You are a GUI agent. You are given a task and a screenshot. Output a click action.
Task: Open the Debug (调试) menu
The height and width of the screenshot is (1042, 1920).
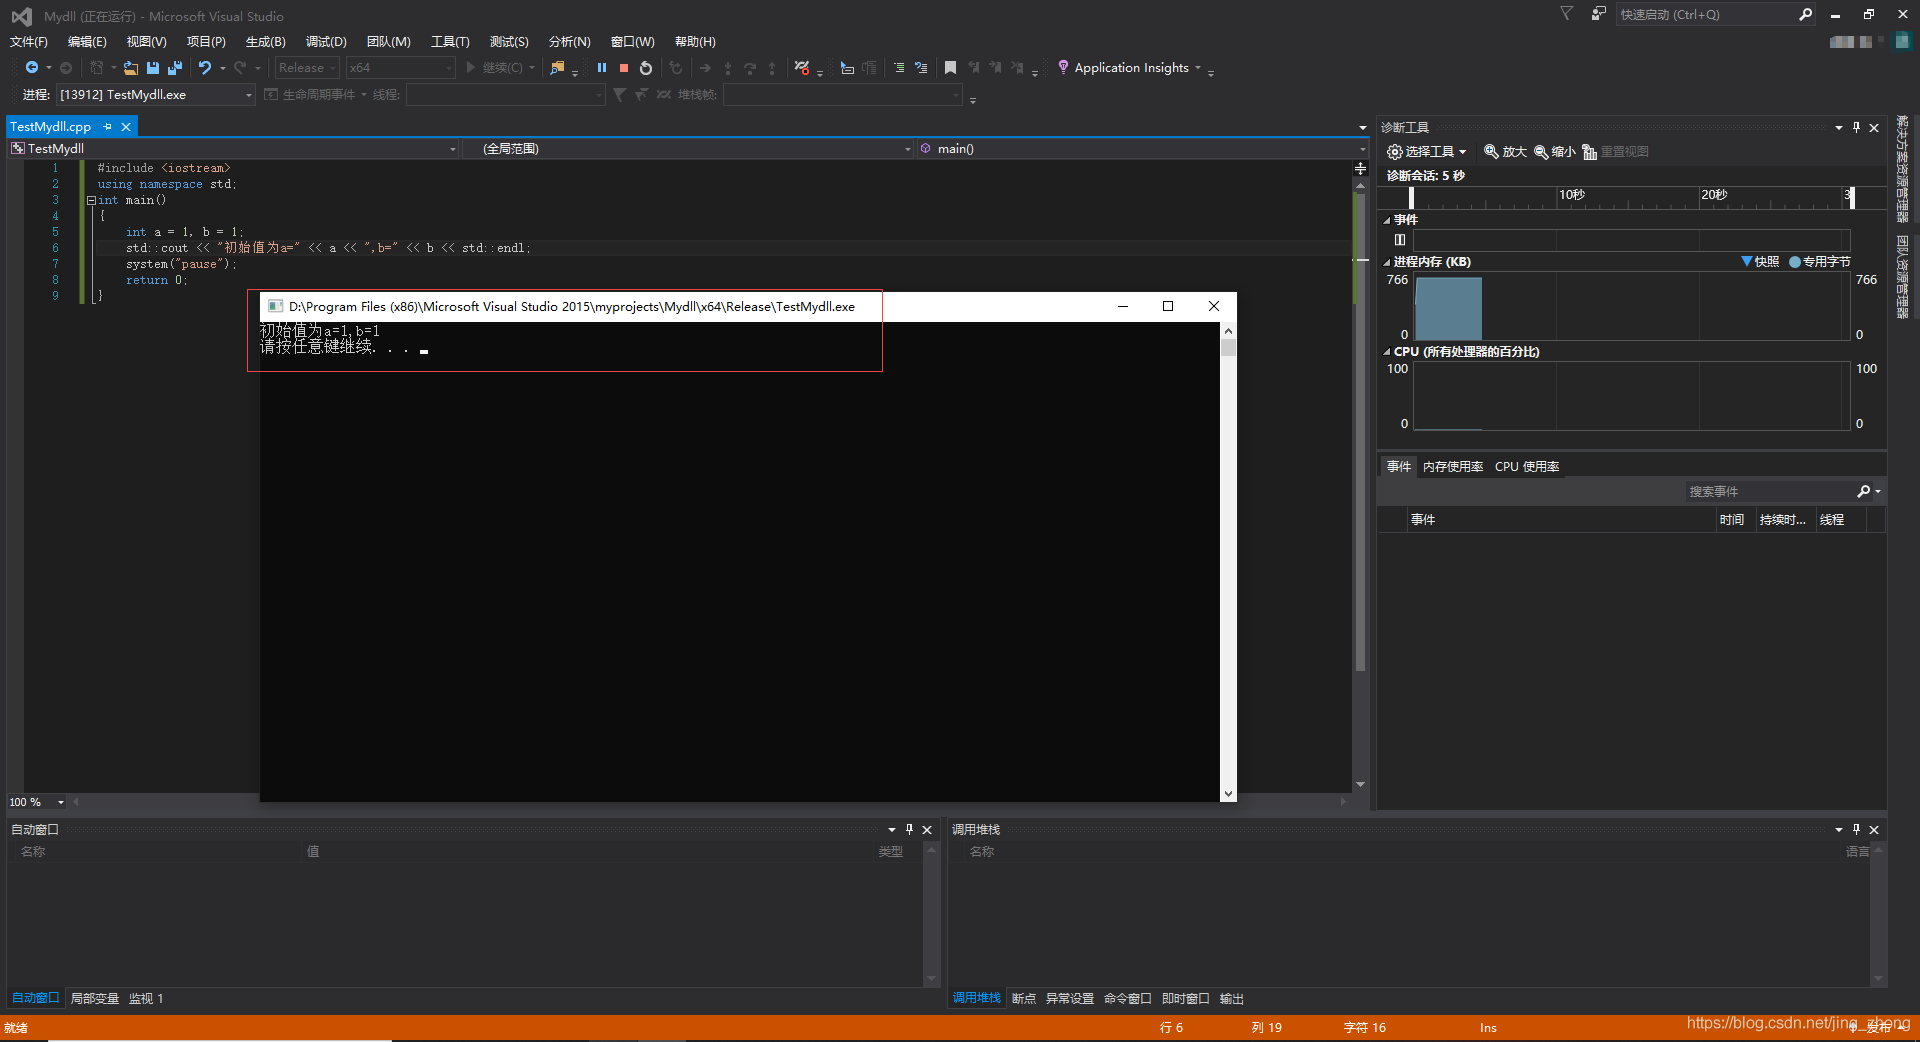pos(326,41)
